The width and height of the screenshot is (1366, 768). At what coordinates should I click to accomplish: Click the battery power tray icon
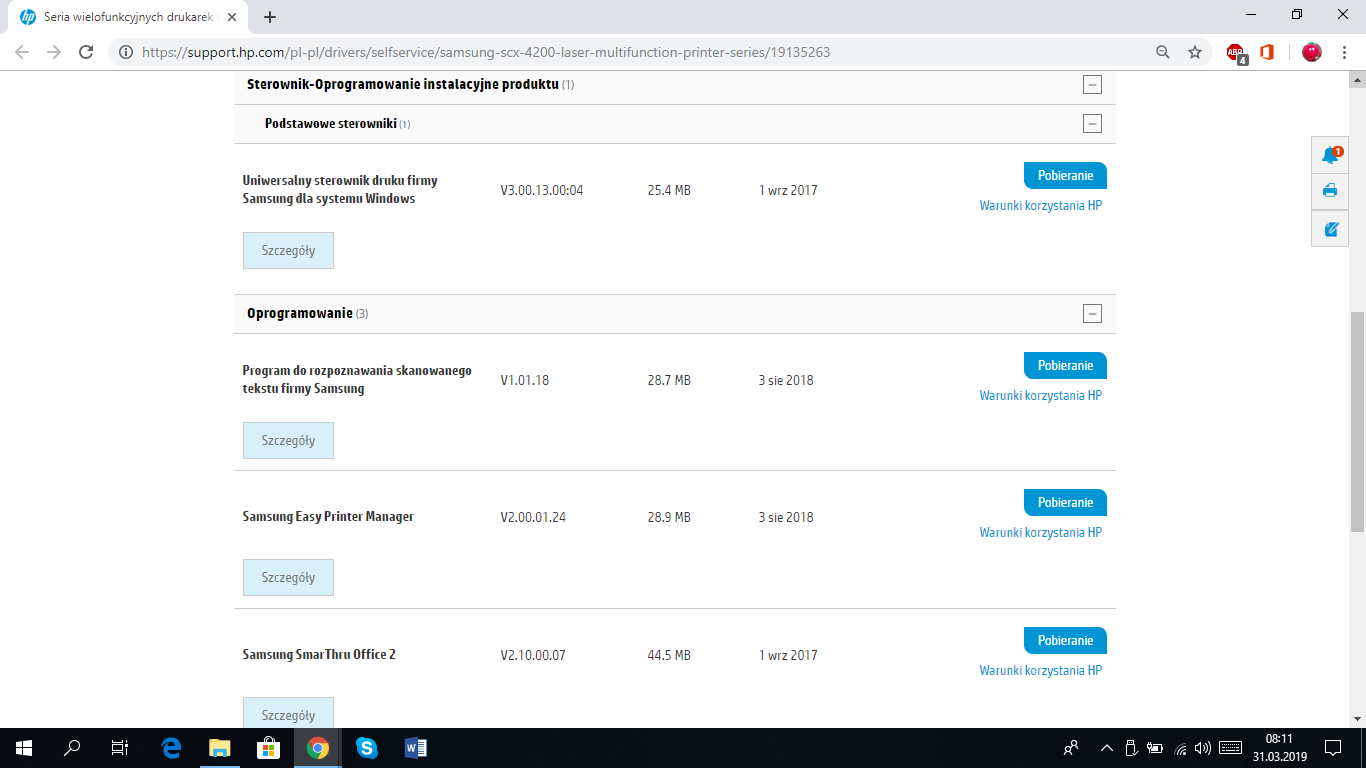coord(1155,748)
